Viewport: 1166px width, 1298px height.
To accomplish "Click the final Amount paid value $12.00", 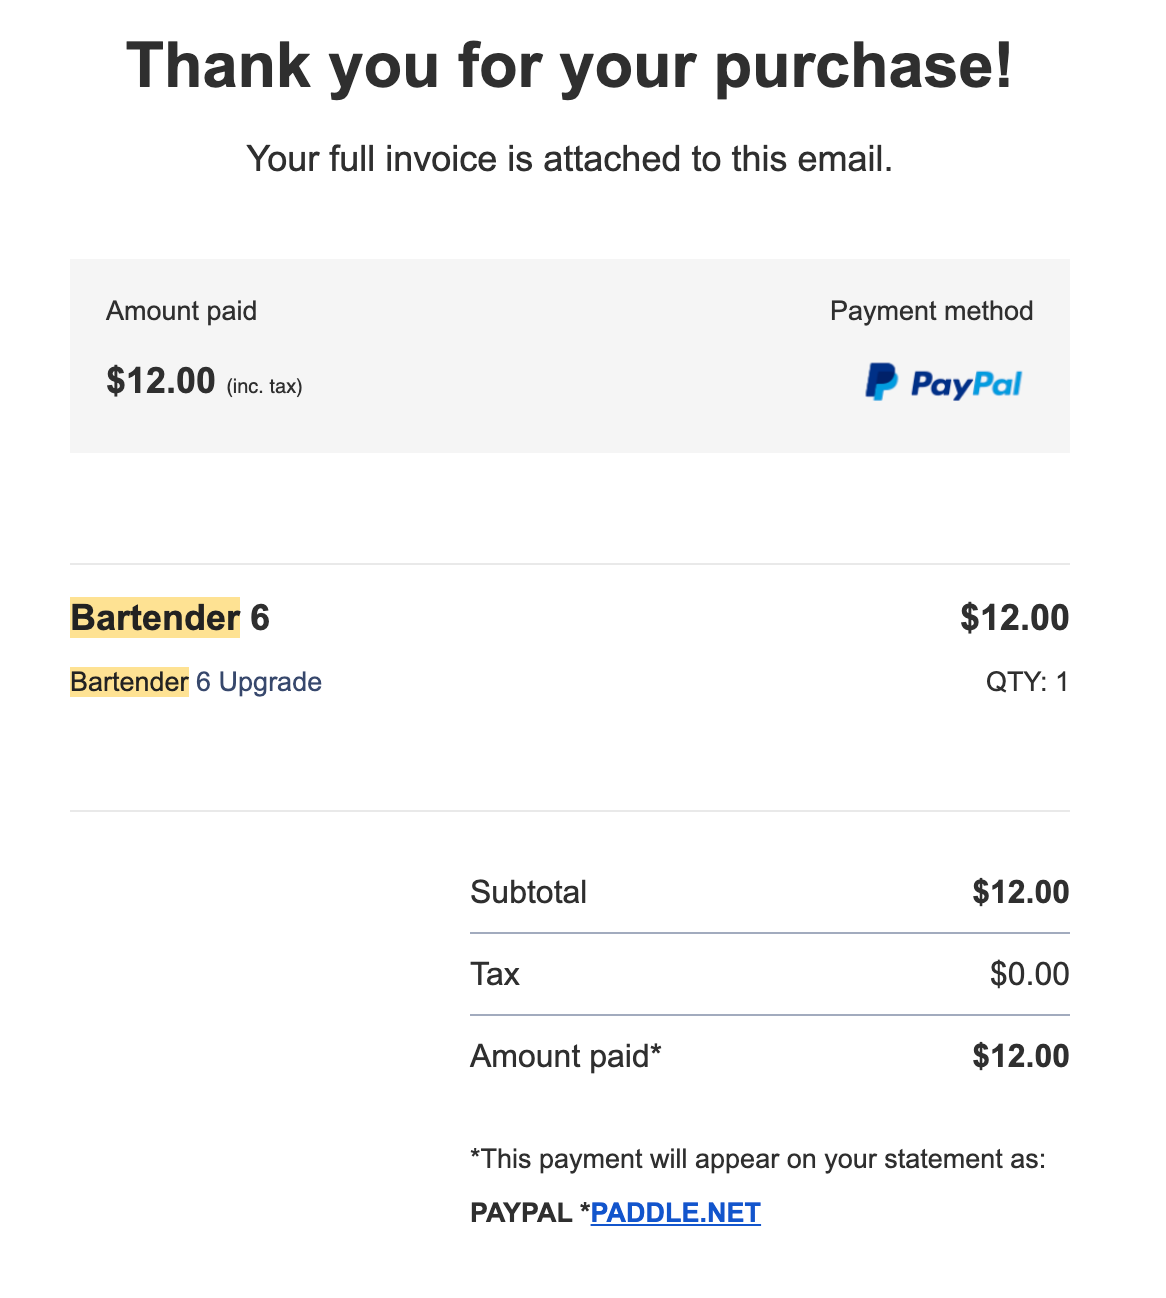I will click(1020, 1056).
